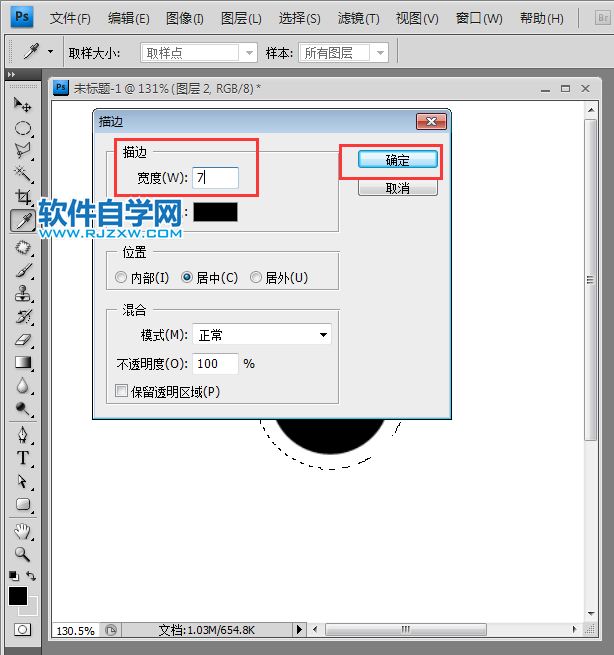Open the 选择(S) menu
Screen dimensions: 614x655
[299, 18]
